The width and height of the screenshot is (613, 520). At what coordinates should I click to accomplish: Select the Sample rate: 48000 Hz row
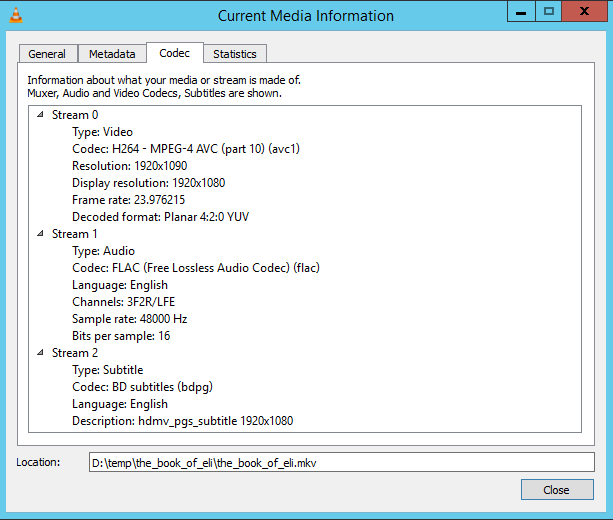130,319
